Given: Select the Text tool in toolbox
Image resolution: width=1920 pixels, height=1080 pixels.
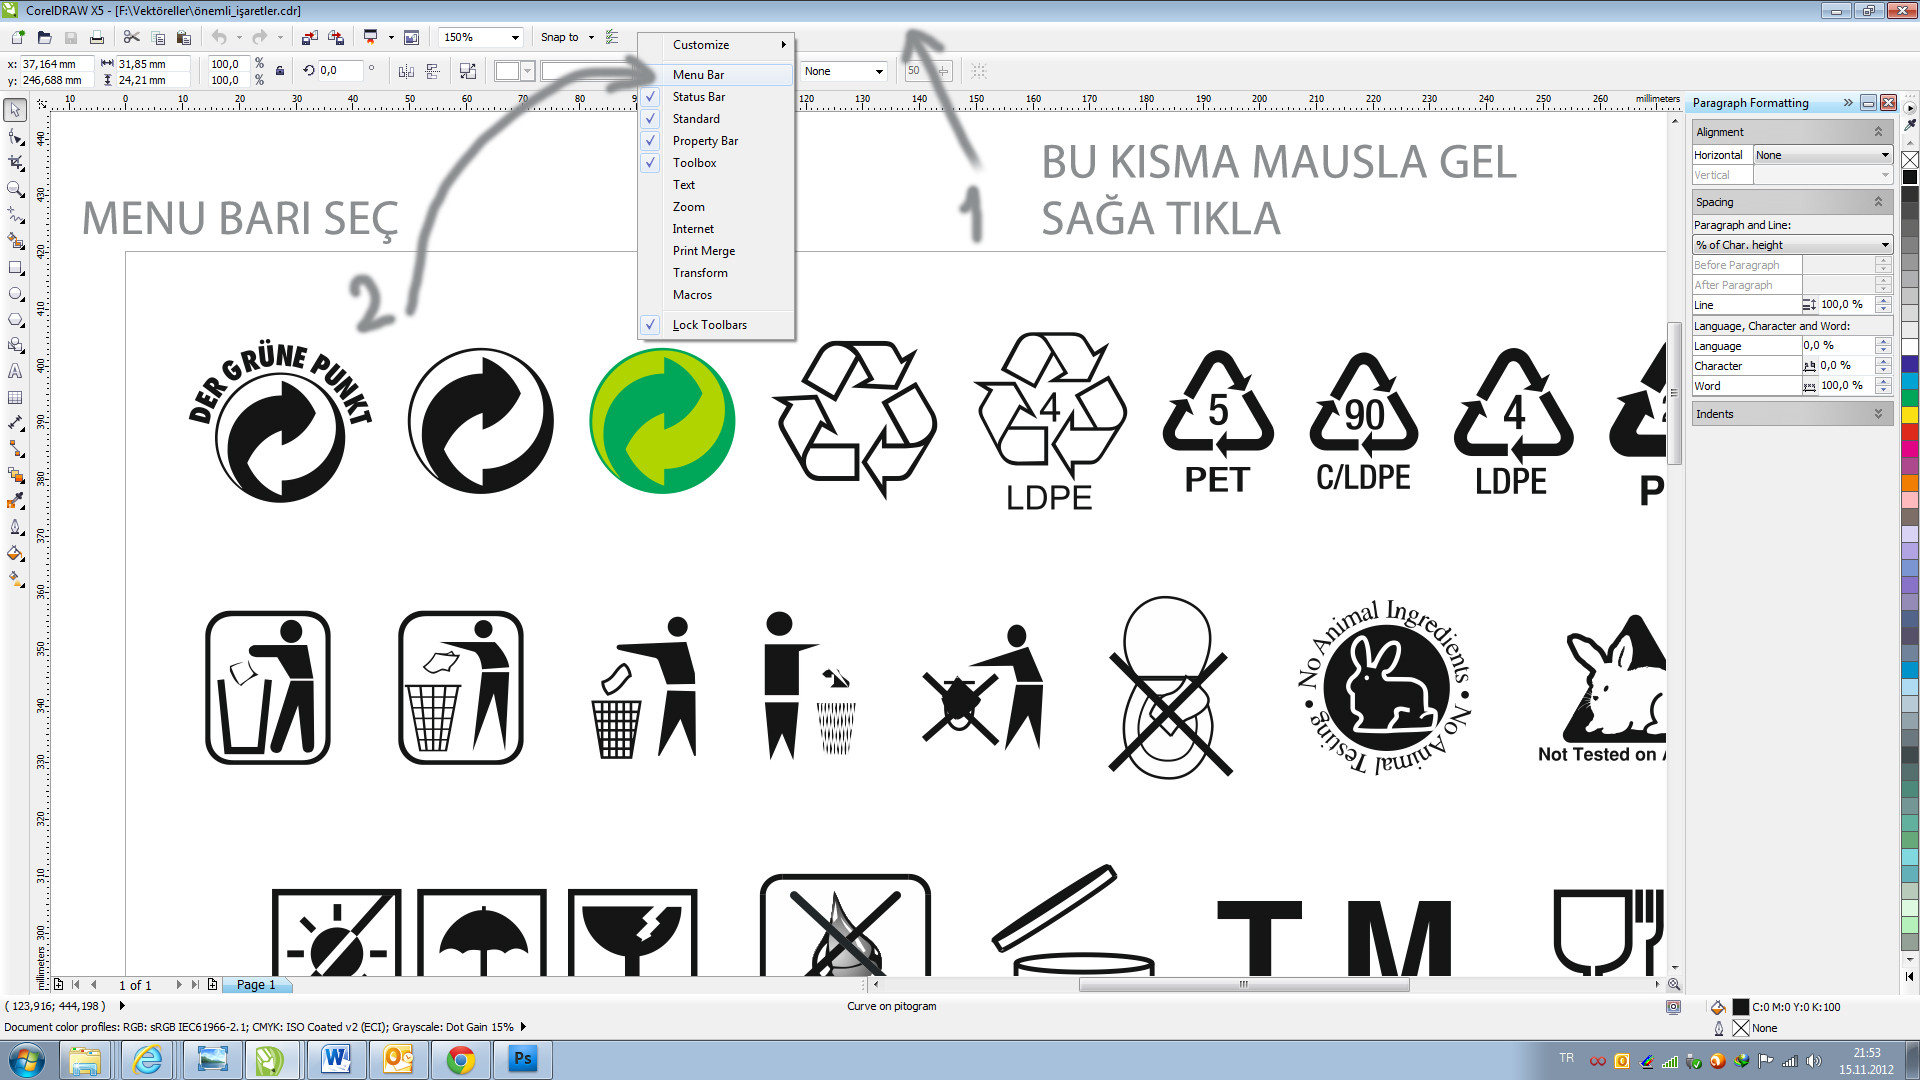Looking at the screenshot, I should 16,371.
